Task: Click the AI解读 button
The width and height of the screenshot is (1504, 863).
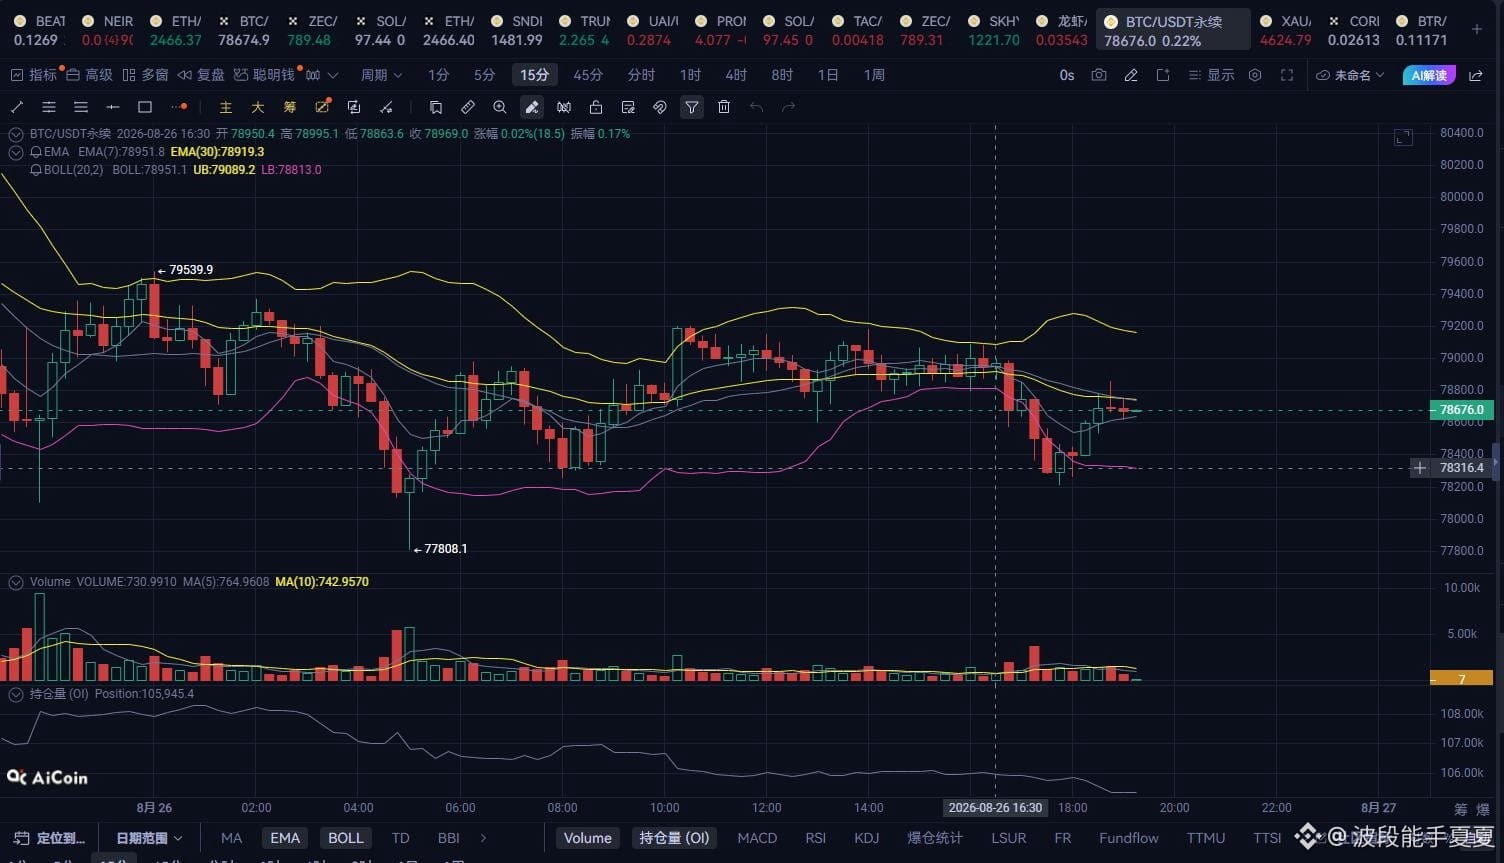Action: click(1429, 75)
